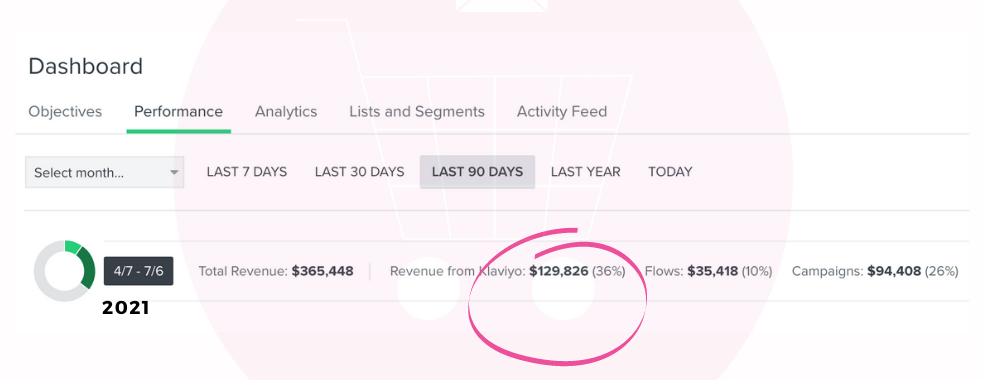Open the Activity Feed tab
Viewport: 983px width, 380px height.
(562, 112)
